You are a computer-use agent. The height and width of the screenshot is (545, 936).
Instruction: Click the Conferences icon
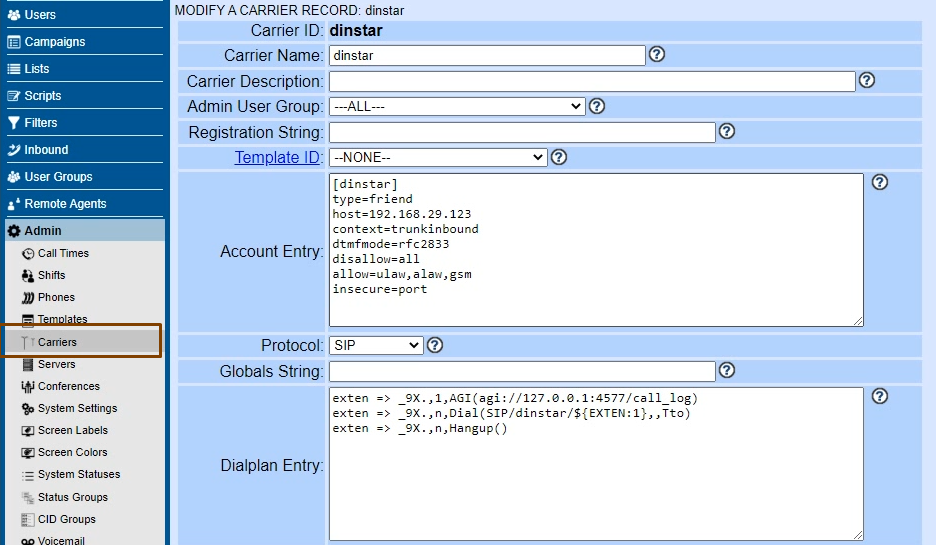(x=27, y=387)
